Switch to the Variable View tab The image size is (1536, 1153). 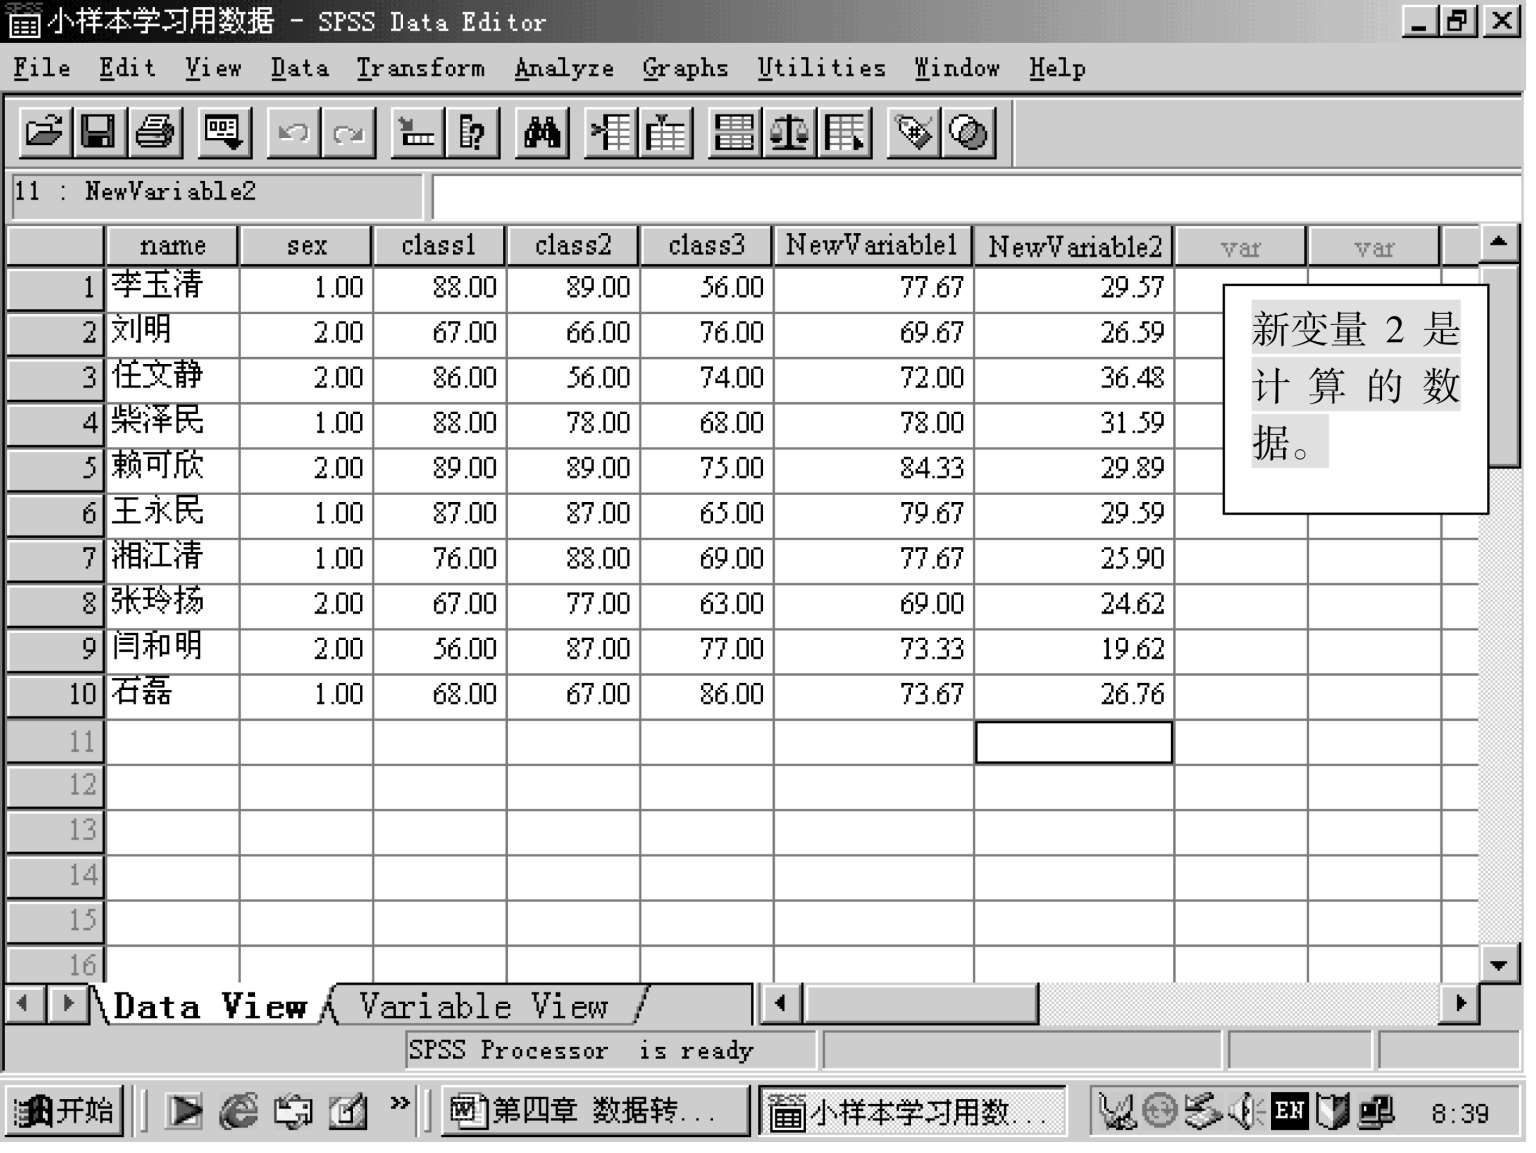[x=484, y=1005]
